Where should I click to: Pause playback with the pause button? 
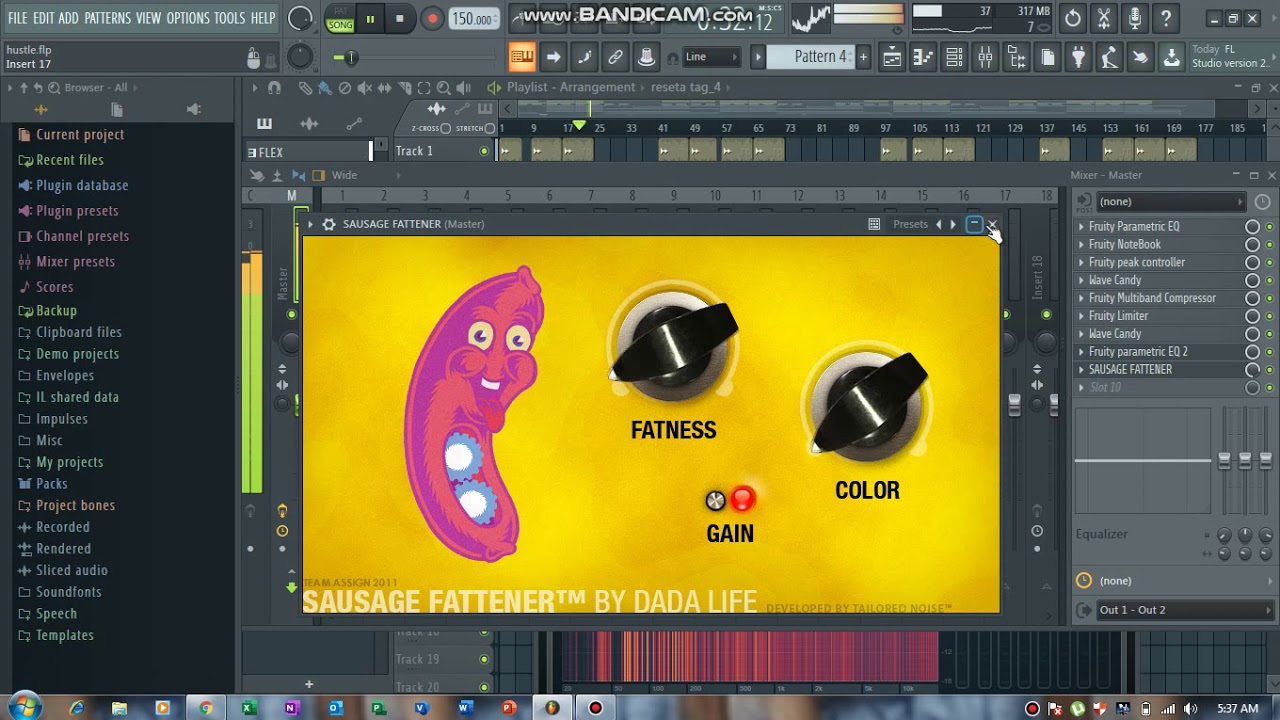[x=370, y=18]
